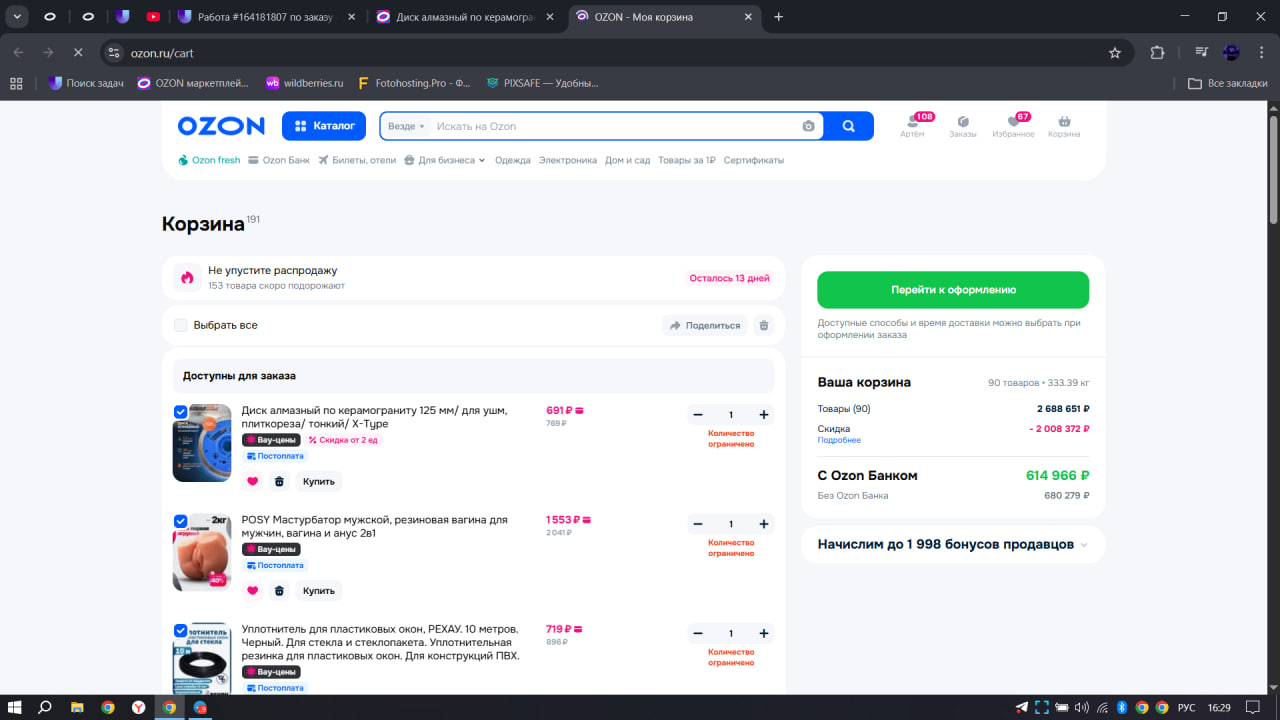The image size is (1280, 720).
Task: Close the OZON - Моя корзина tab
Action: (749, 16)
